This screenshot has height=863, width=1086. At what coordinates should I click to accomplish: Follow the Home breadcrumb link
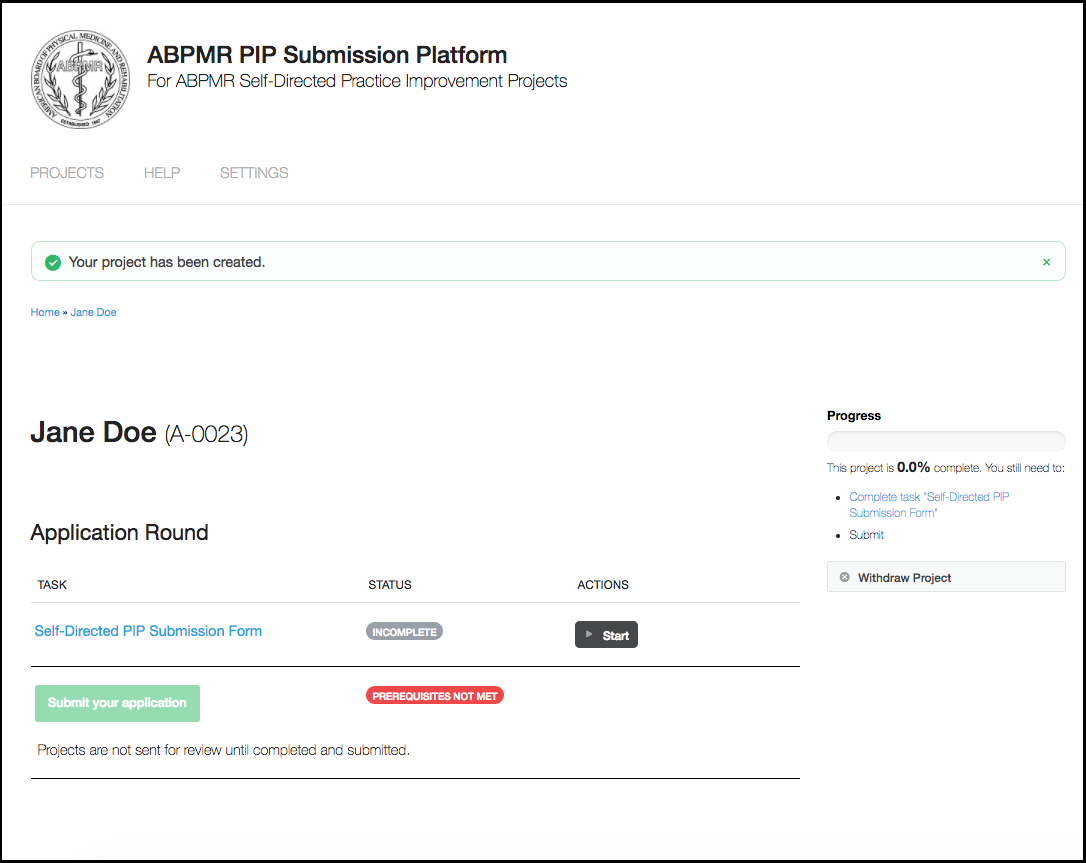pos(45,312)
